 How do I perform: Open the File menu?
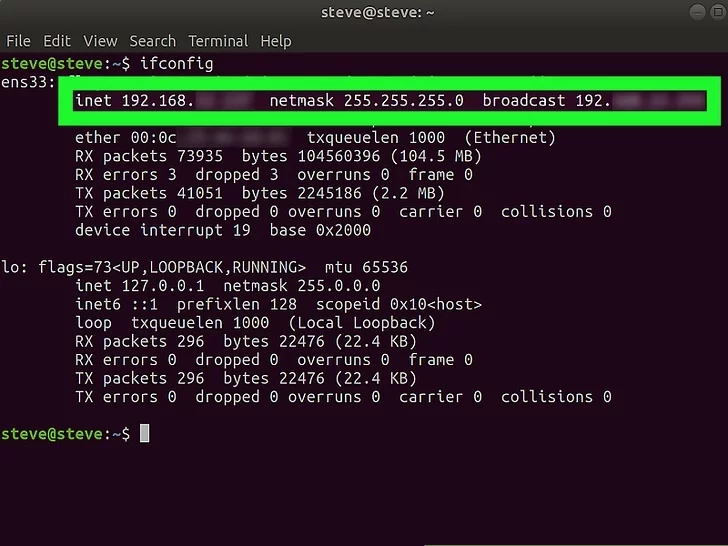pyautogui.click(x=18, y=41)
